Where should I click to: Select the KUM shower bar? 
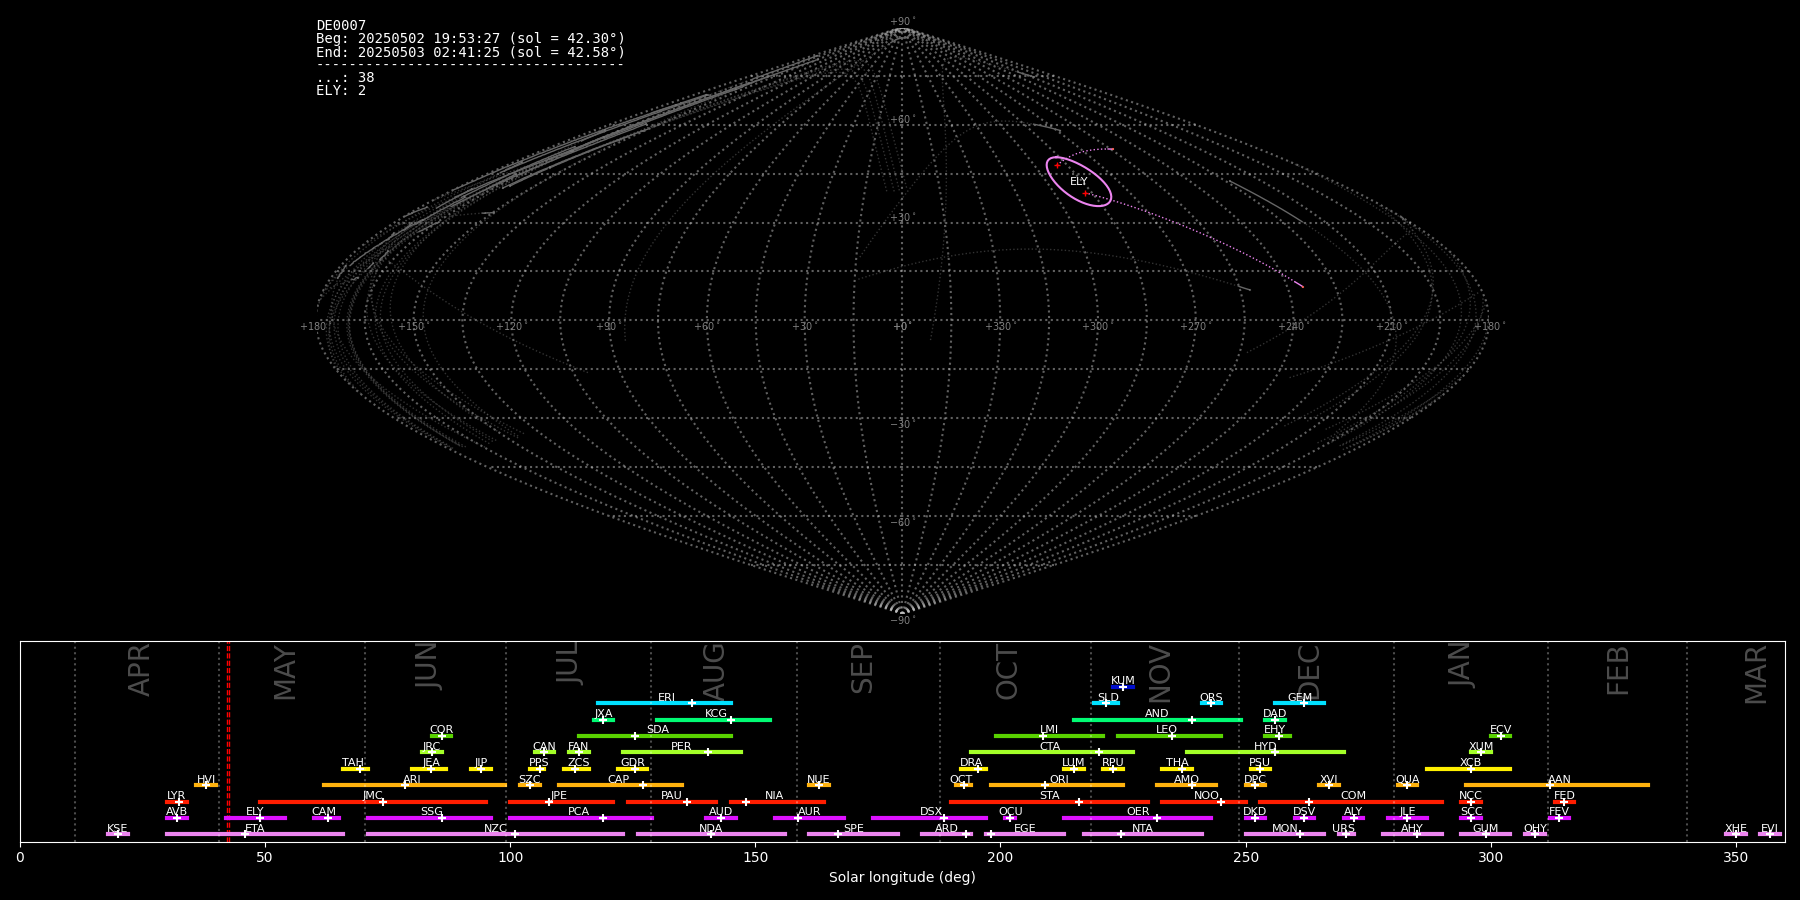[x=1123, y=687]
